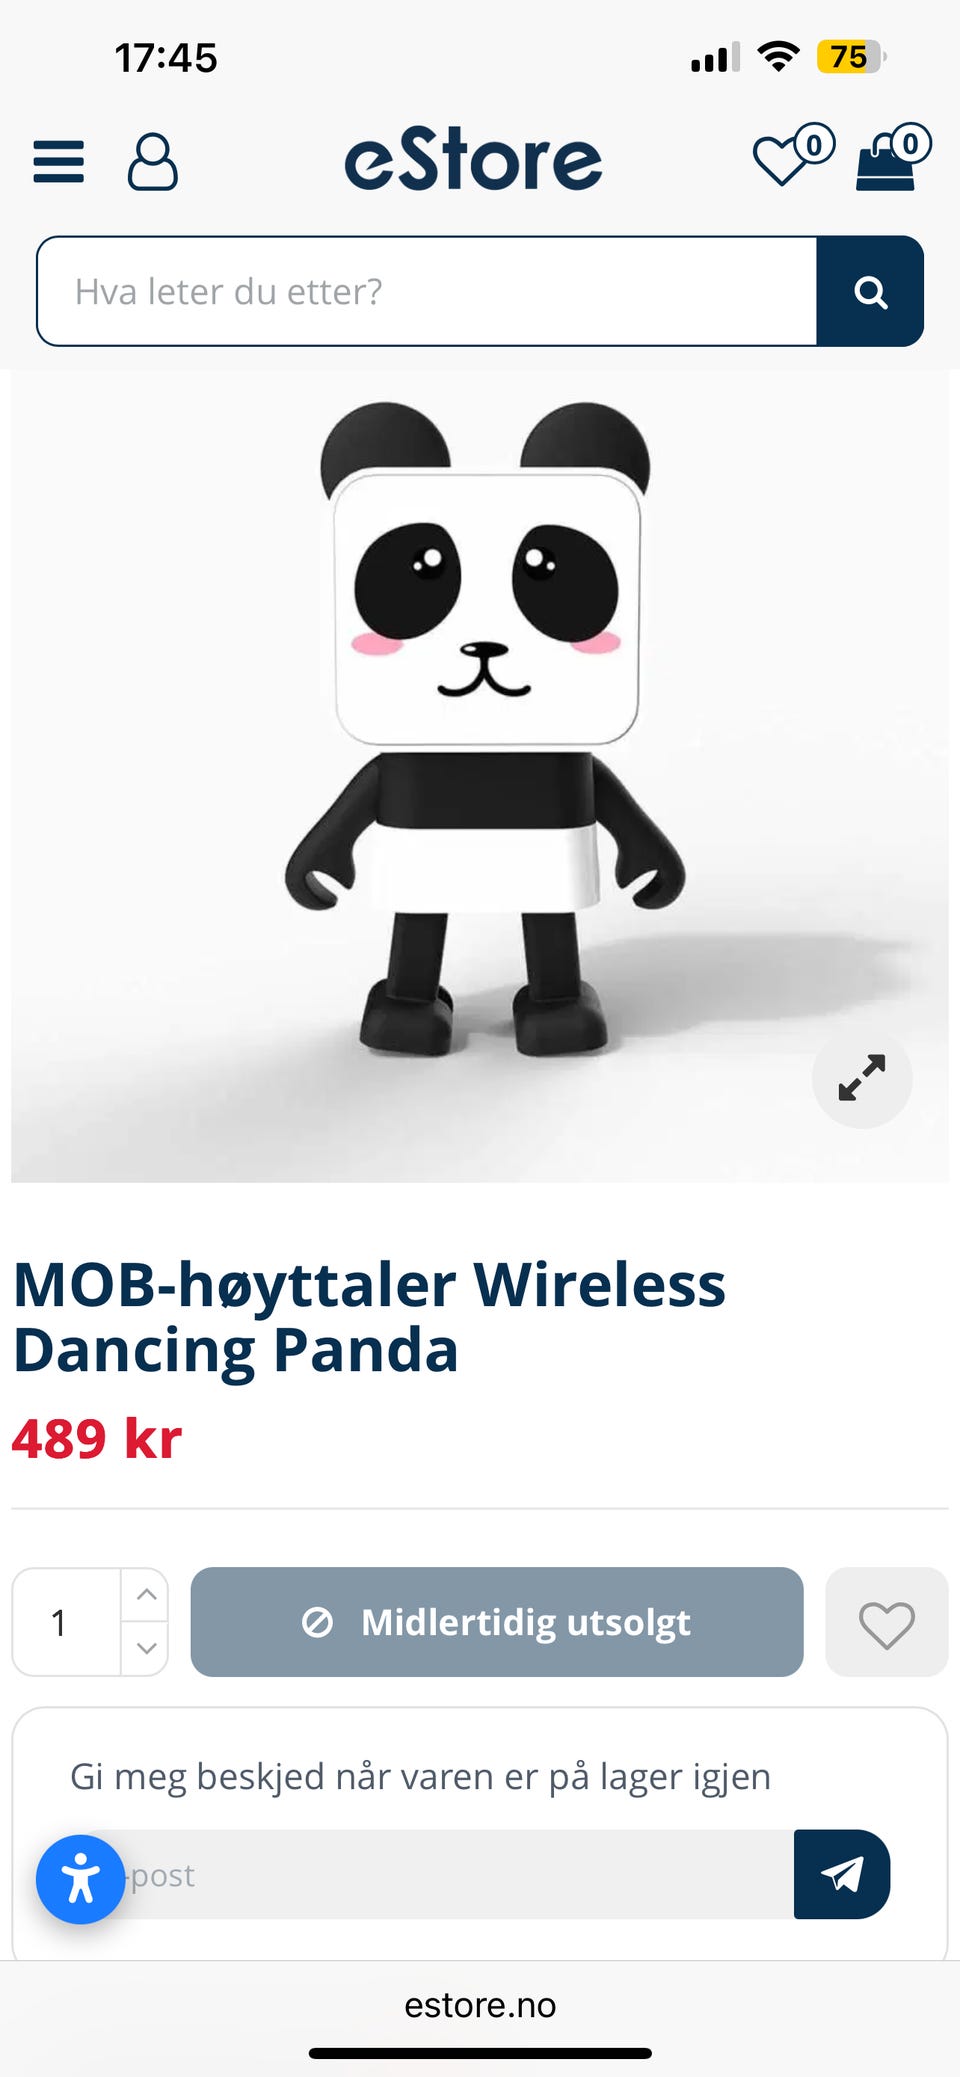Open the wishlist heart in header
This screenshot has width=960, height=2077.
coord(793,156)
